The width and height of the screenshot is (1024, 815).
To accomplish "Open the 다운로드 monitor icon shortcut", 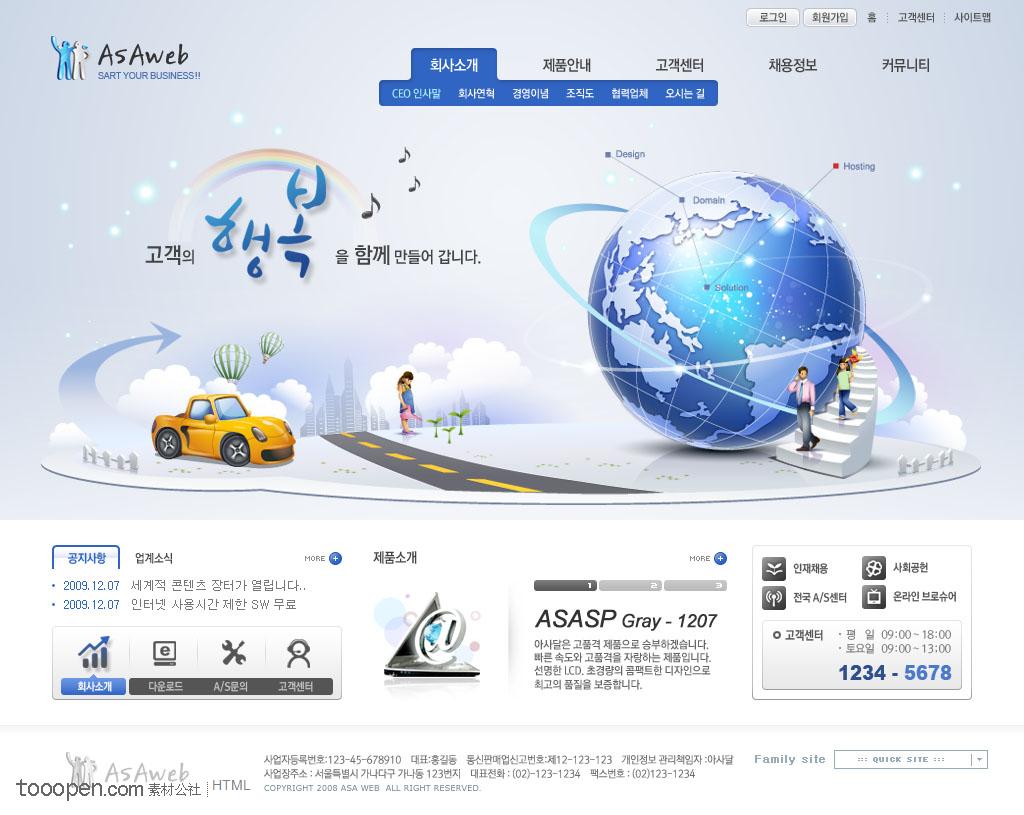I will (164, 652).
